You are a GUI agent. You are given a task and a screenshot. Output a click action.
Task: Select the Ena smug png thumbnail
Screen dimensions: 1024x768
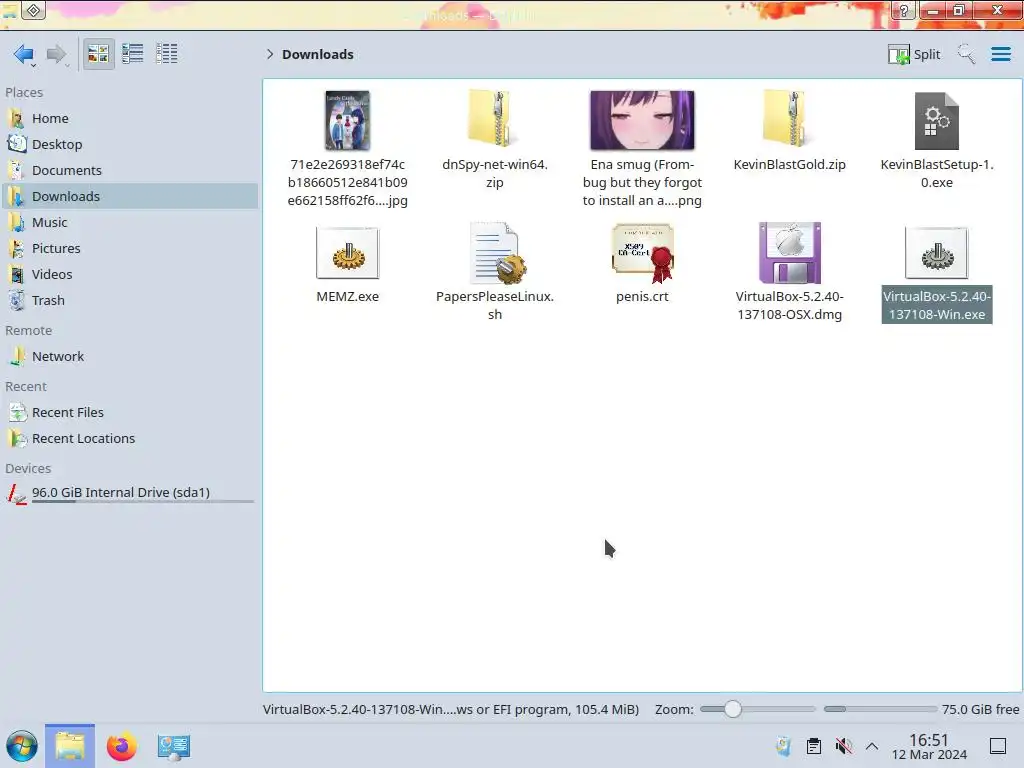point(642,120)
